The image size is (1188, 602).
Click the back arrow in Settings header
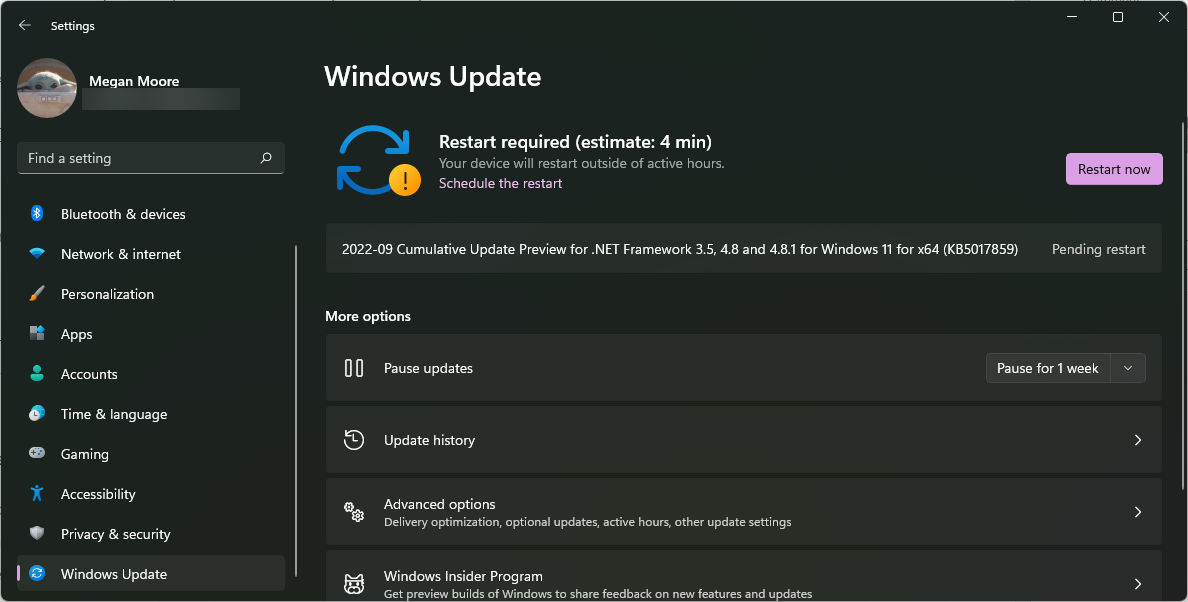coord(24,26)
